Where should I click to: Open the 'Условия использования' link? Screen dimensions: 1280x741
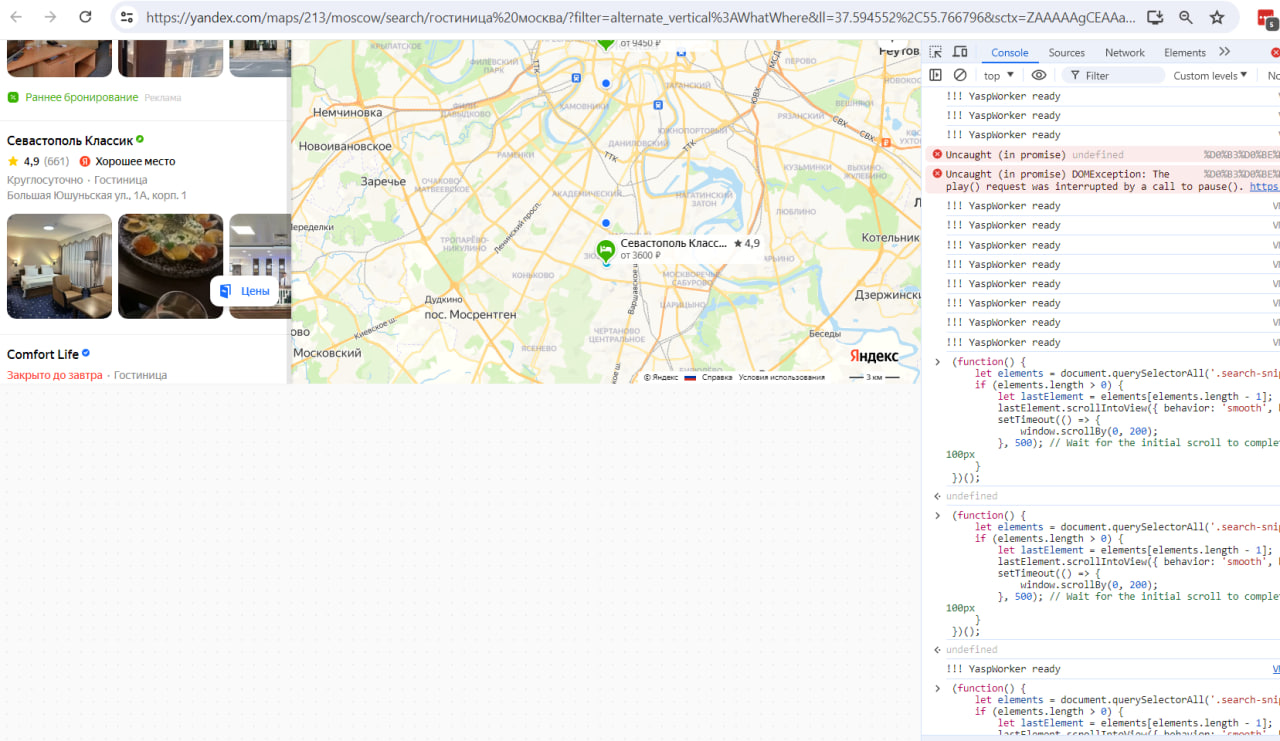point(783,377)
